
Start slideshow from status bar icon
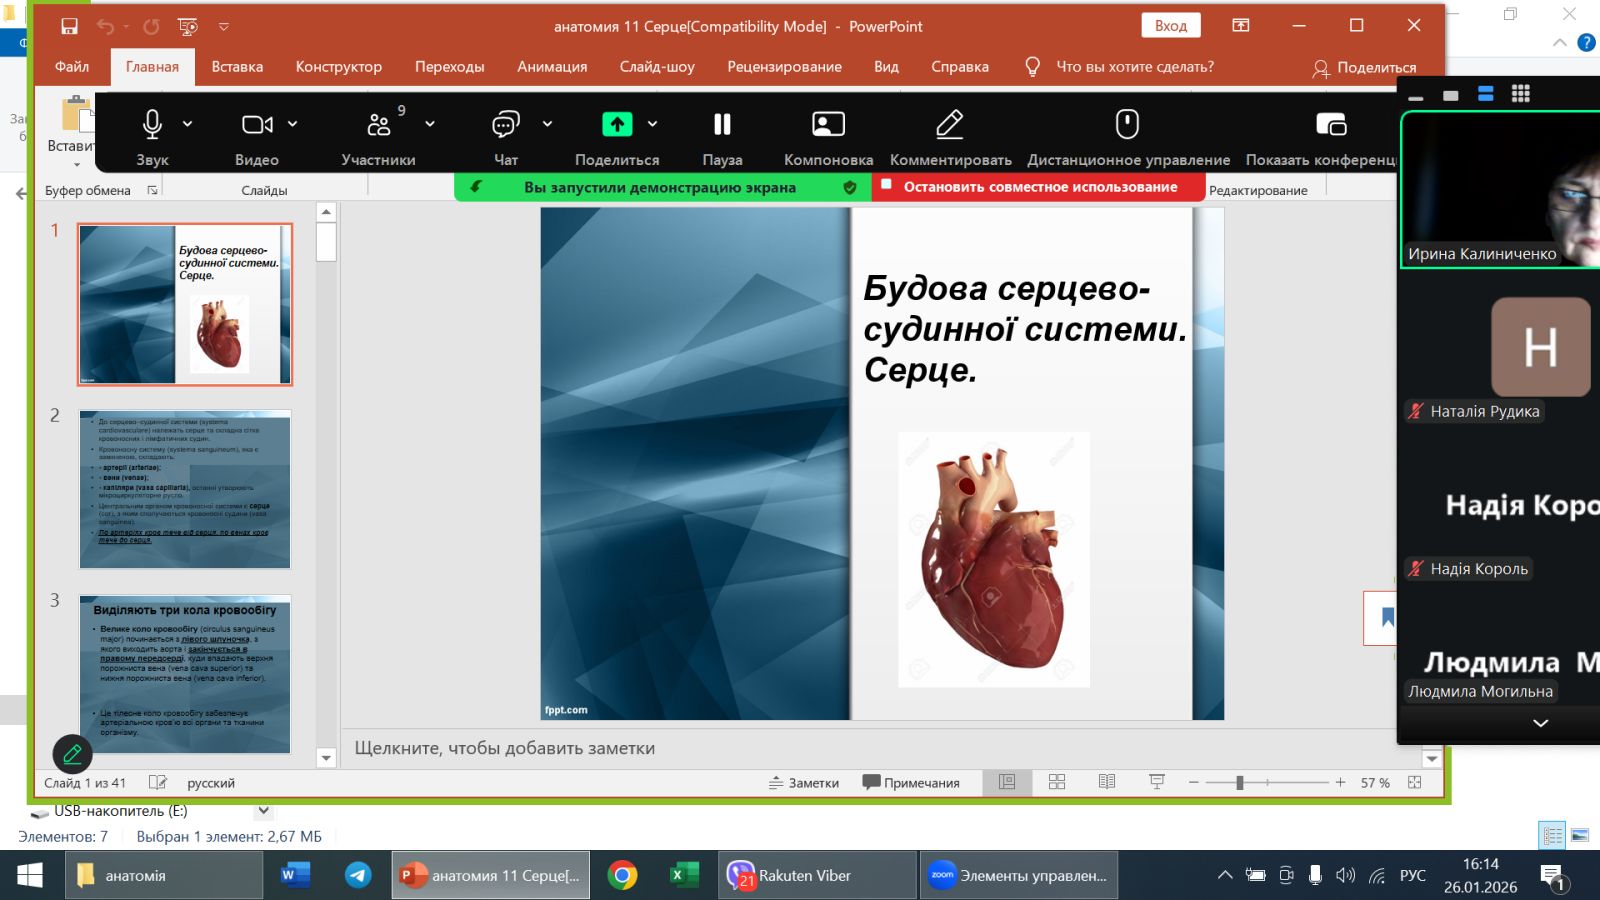pos(1157,782)
